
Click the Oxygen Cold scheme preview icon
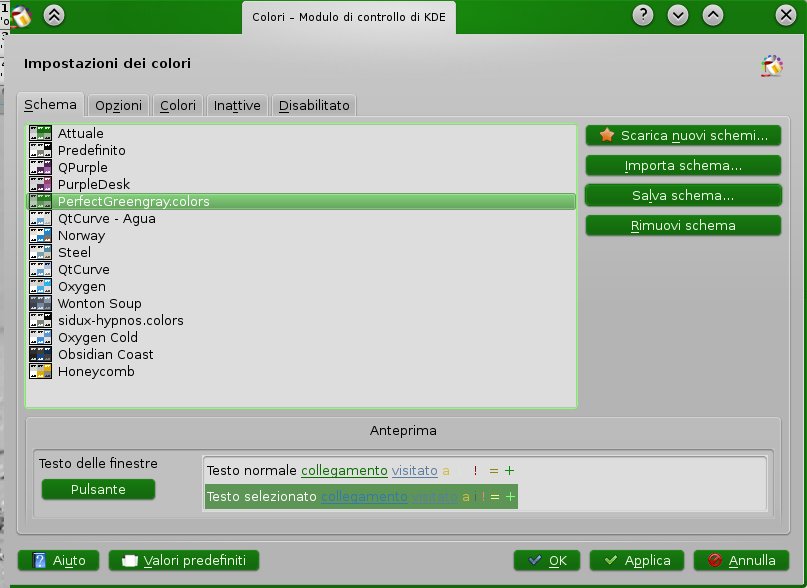(x=41, y=337)
